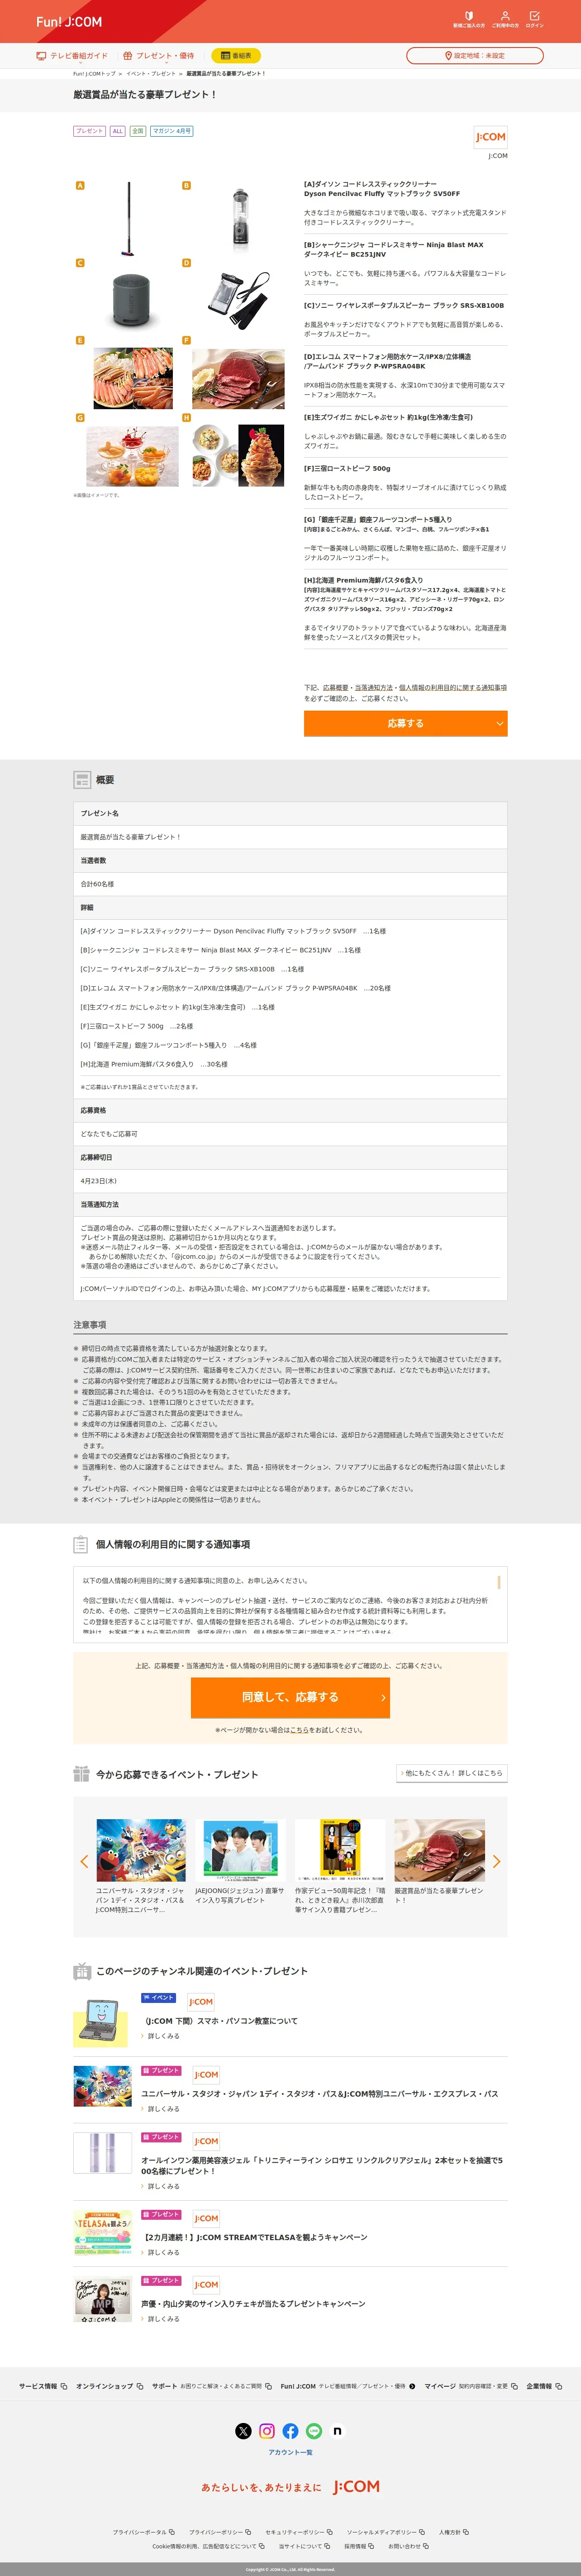Use the scrollbar in the privacy notice box
Viewport: 581px width, 2576px height.
pos(498,1583)
